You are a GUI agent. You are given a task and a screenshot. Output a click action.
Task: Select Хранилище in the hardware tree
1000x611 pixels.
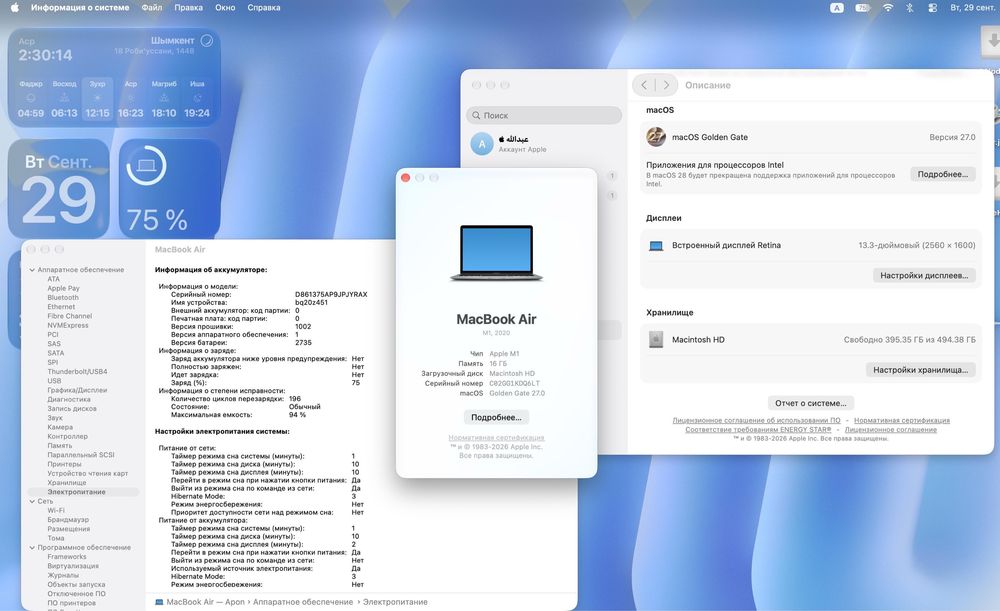67,483
